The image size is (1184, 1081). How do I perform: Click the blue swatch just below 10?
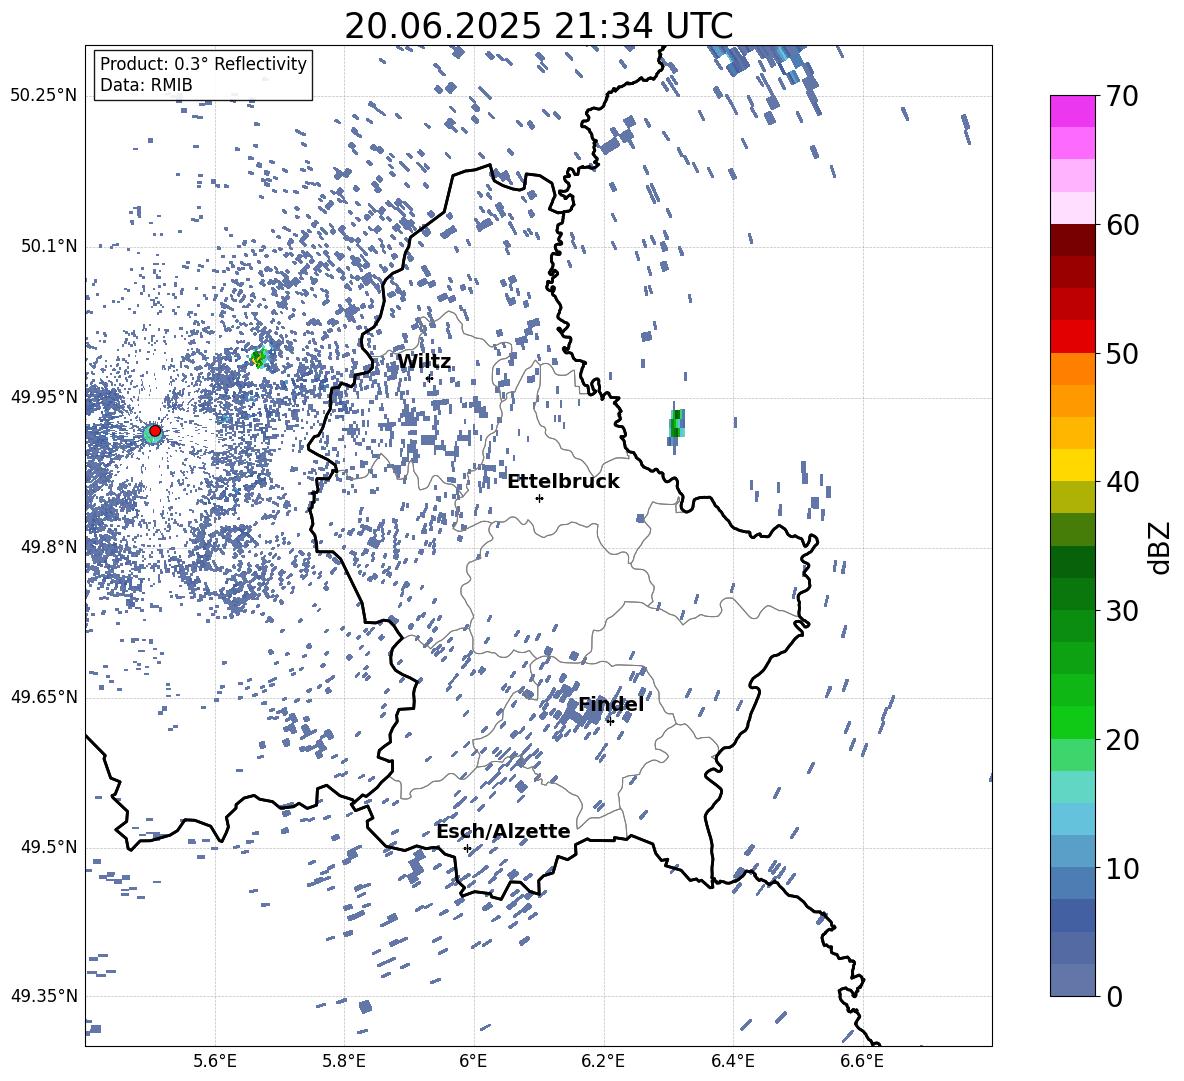tap(1072, 882)
